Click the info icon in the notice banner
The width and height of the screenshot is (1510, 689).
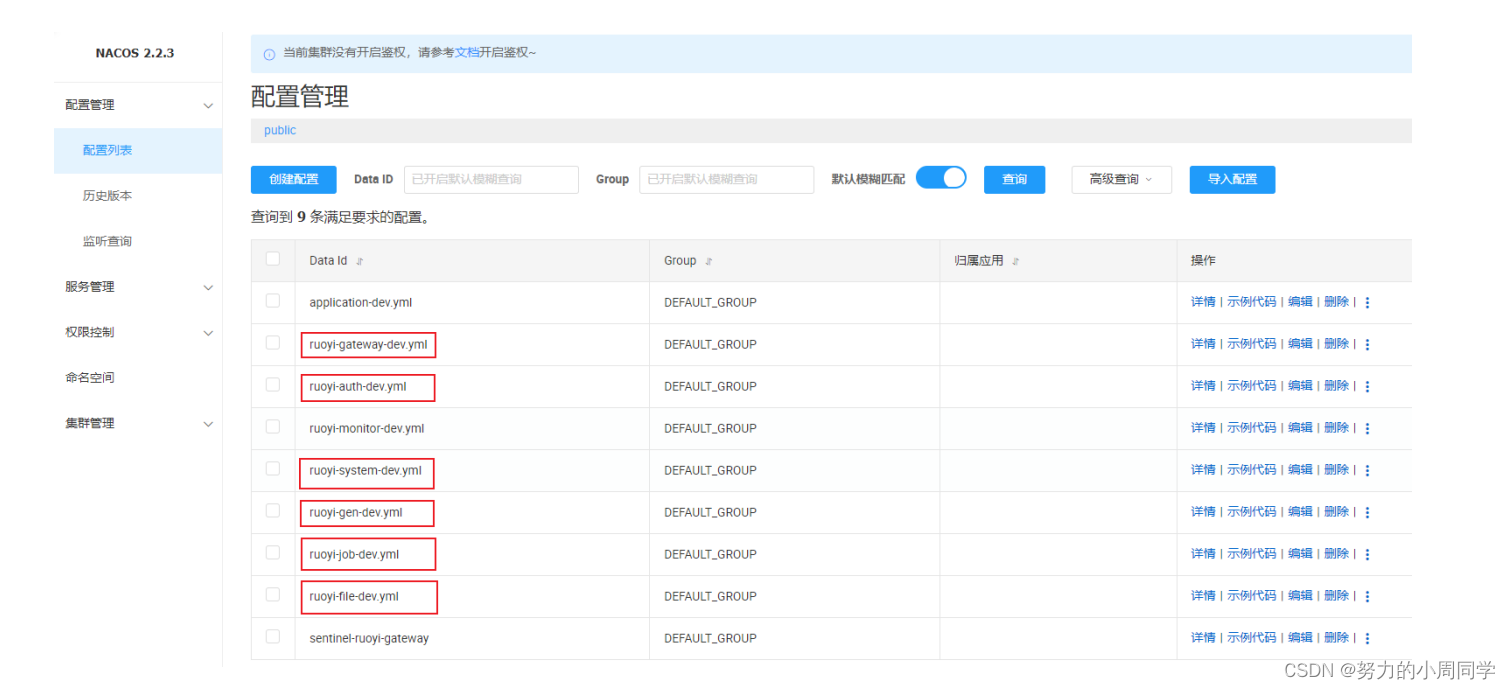tap(269, 54)
